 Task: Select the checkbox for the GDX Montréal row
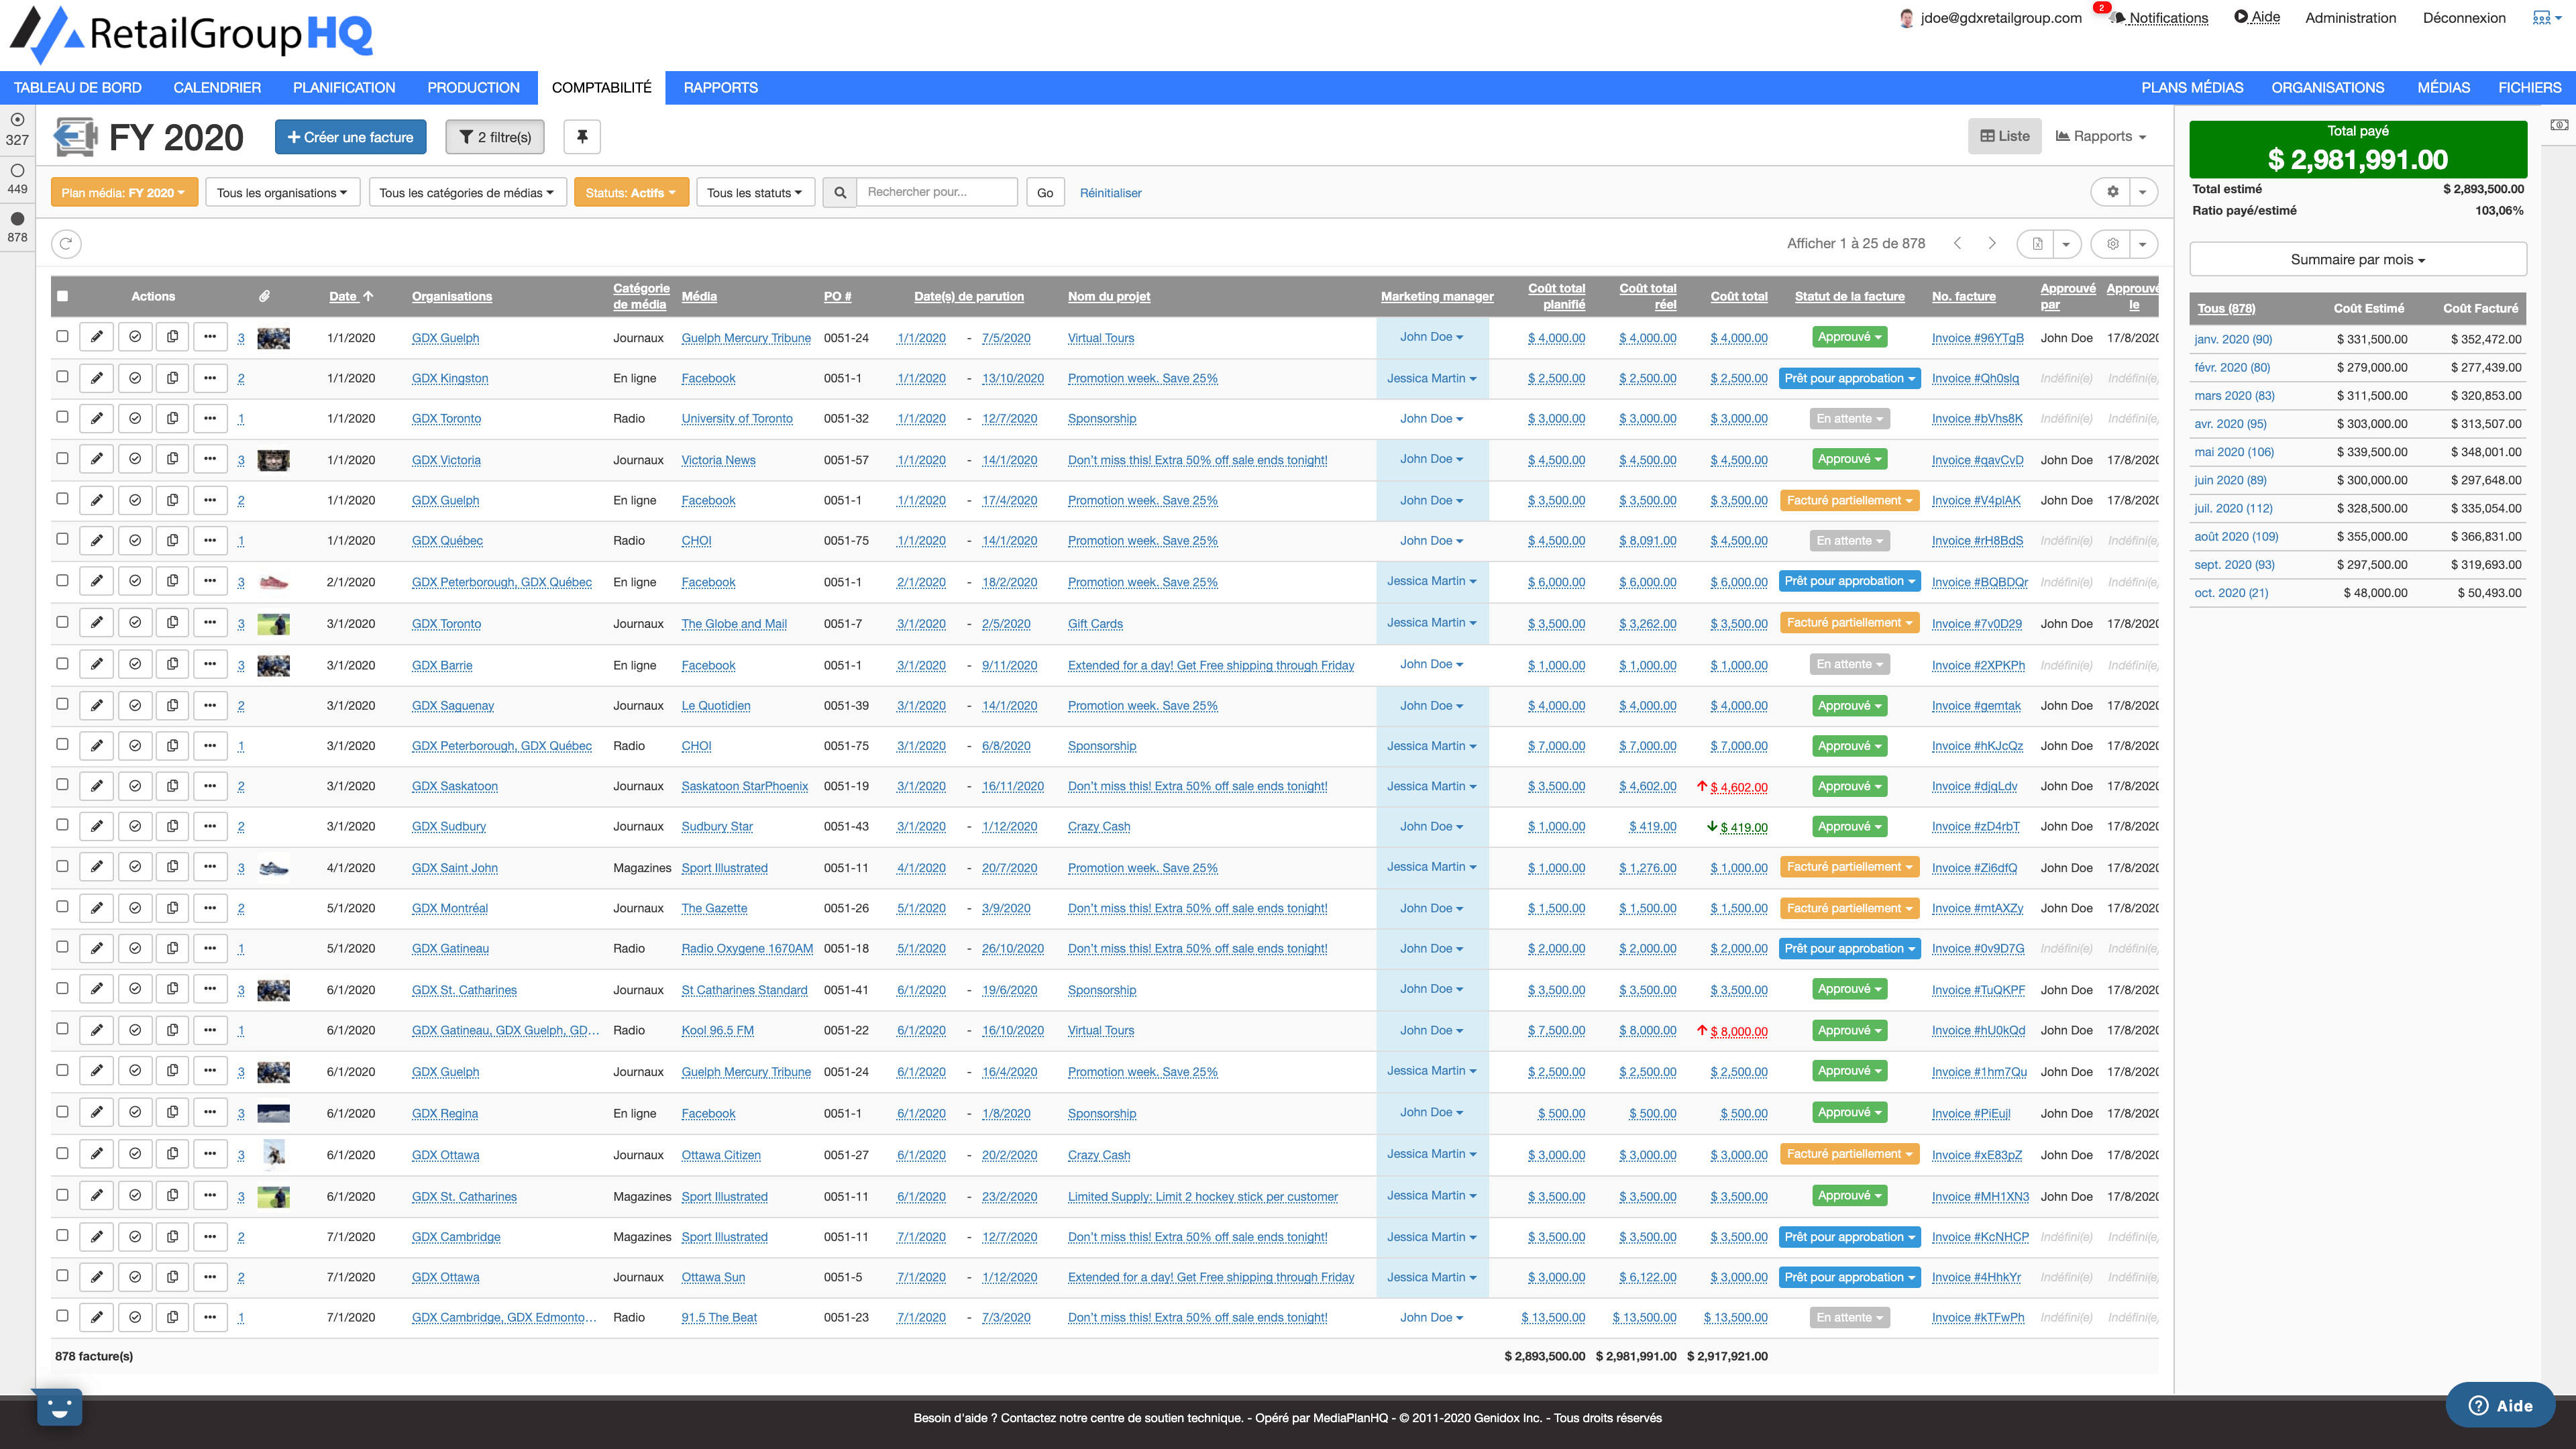[x=63, y=907]
